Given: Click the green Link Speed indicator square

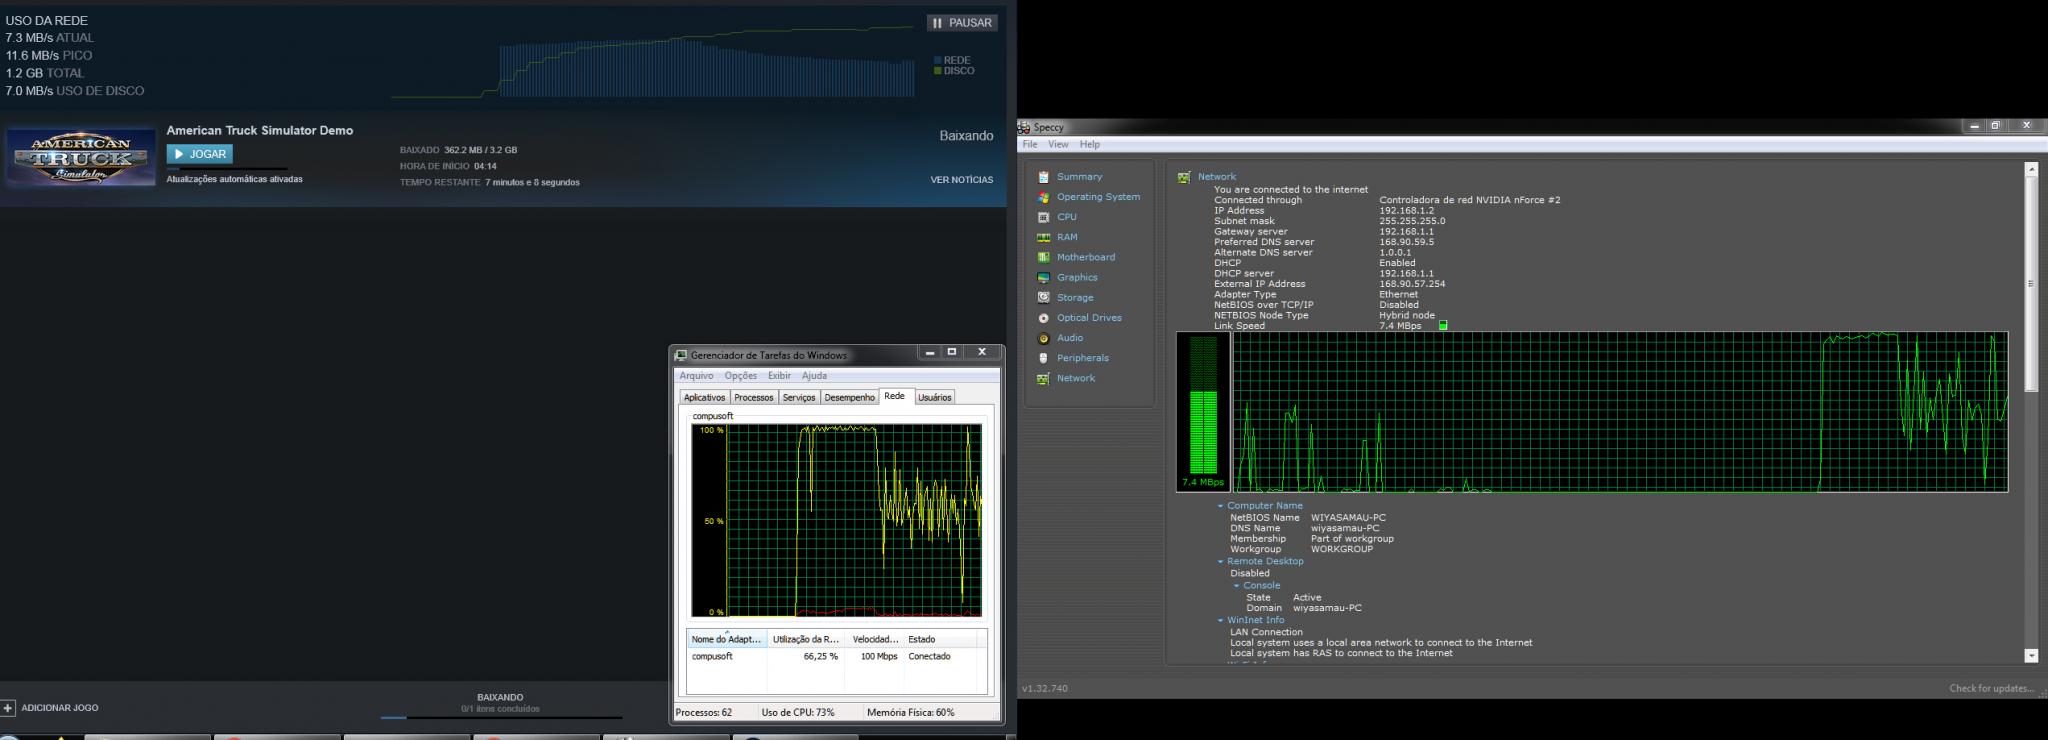Looking at the screenshot, I should (1443, 325).
